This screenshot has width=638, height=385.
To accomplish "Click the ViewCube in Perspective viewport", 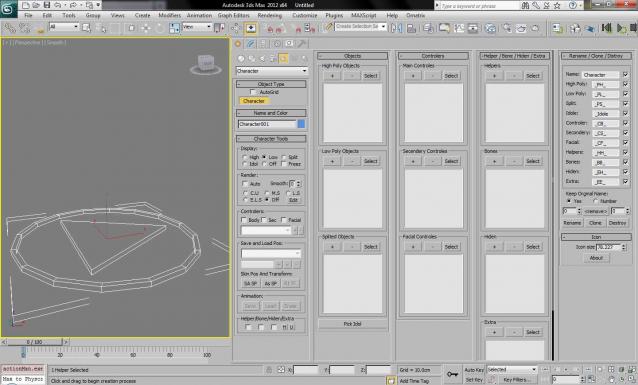I will click(x=206, y=64).
